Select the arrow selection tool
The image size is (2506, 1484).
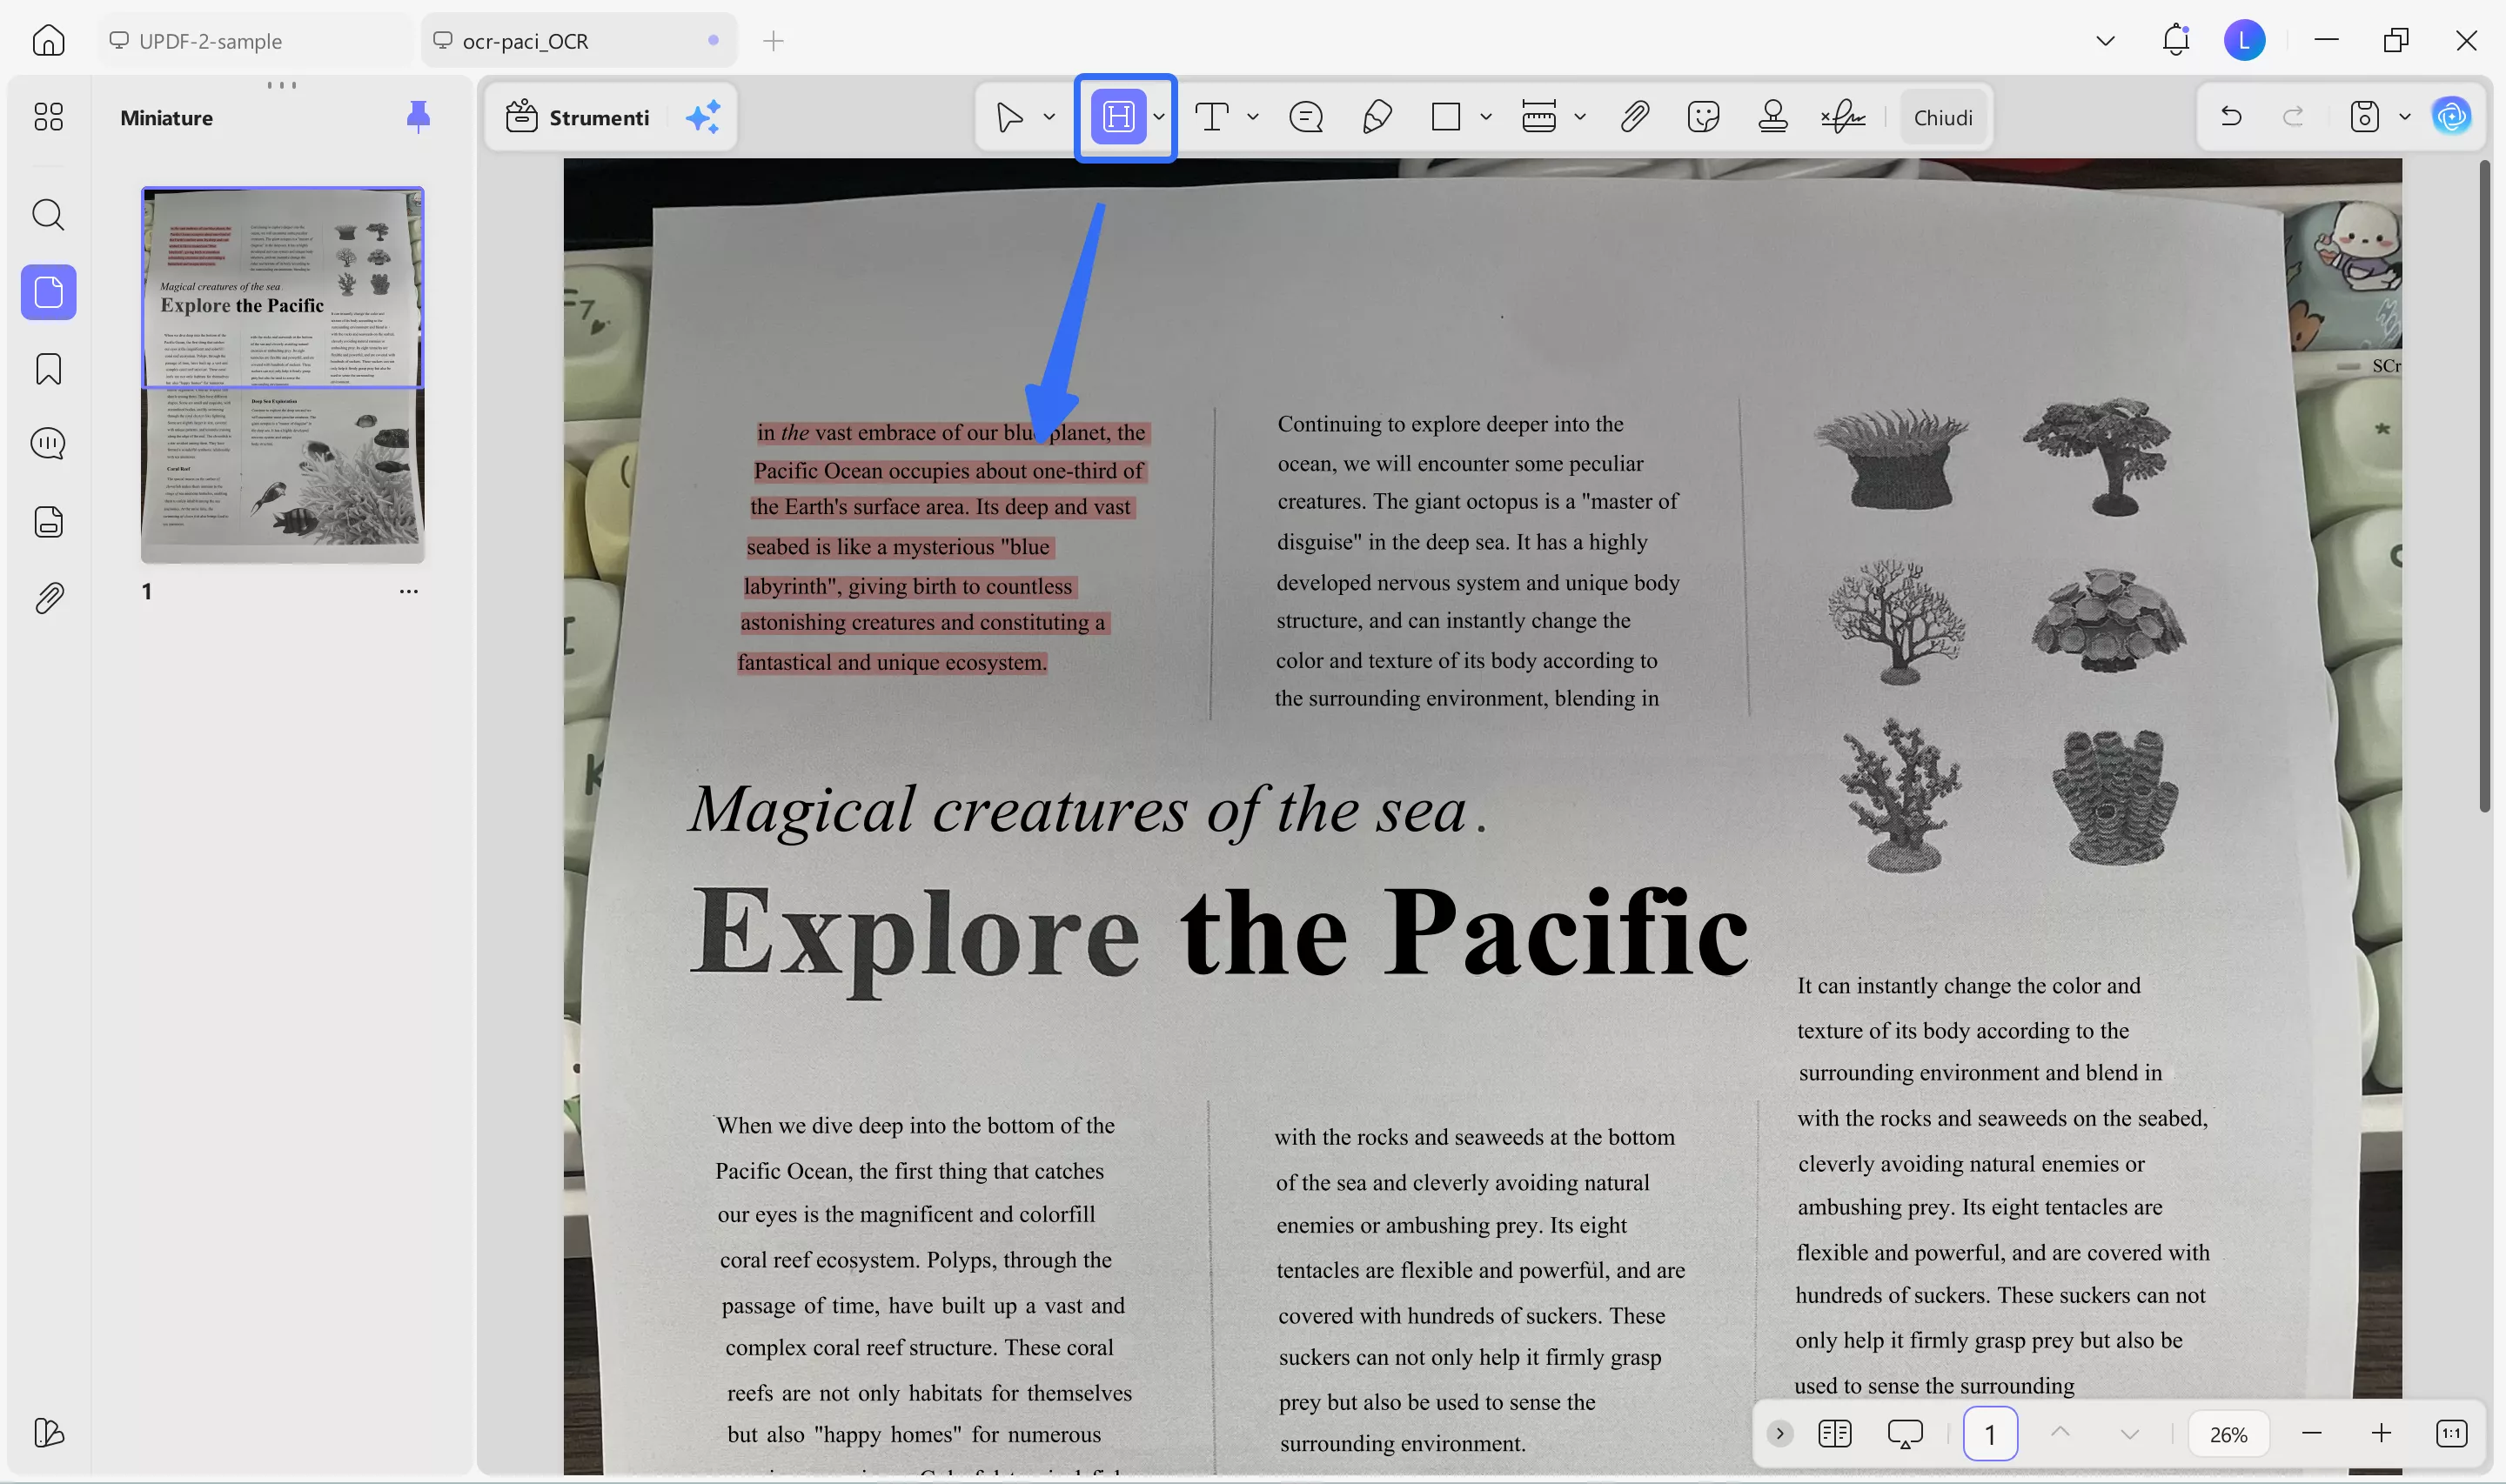1010,117
